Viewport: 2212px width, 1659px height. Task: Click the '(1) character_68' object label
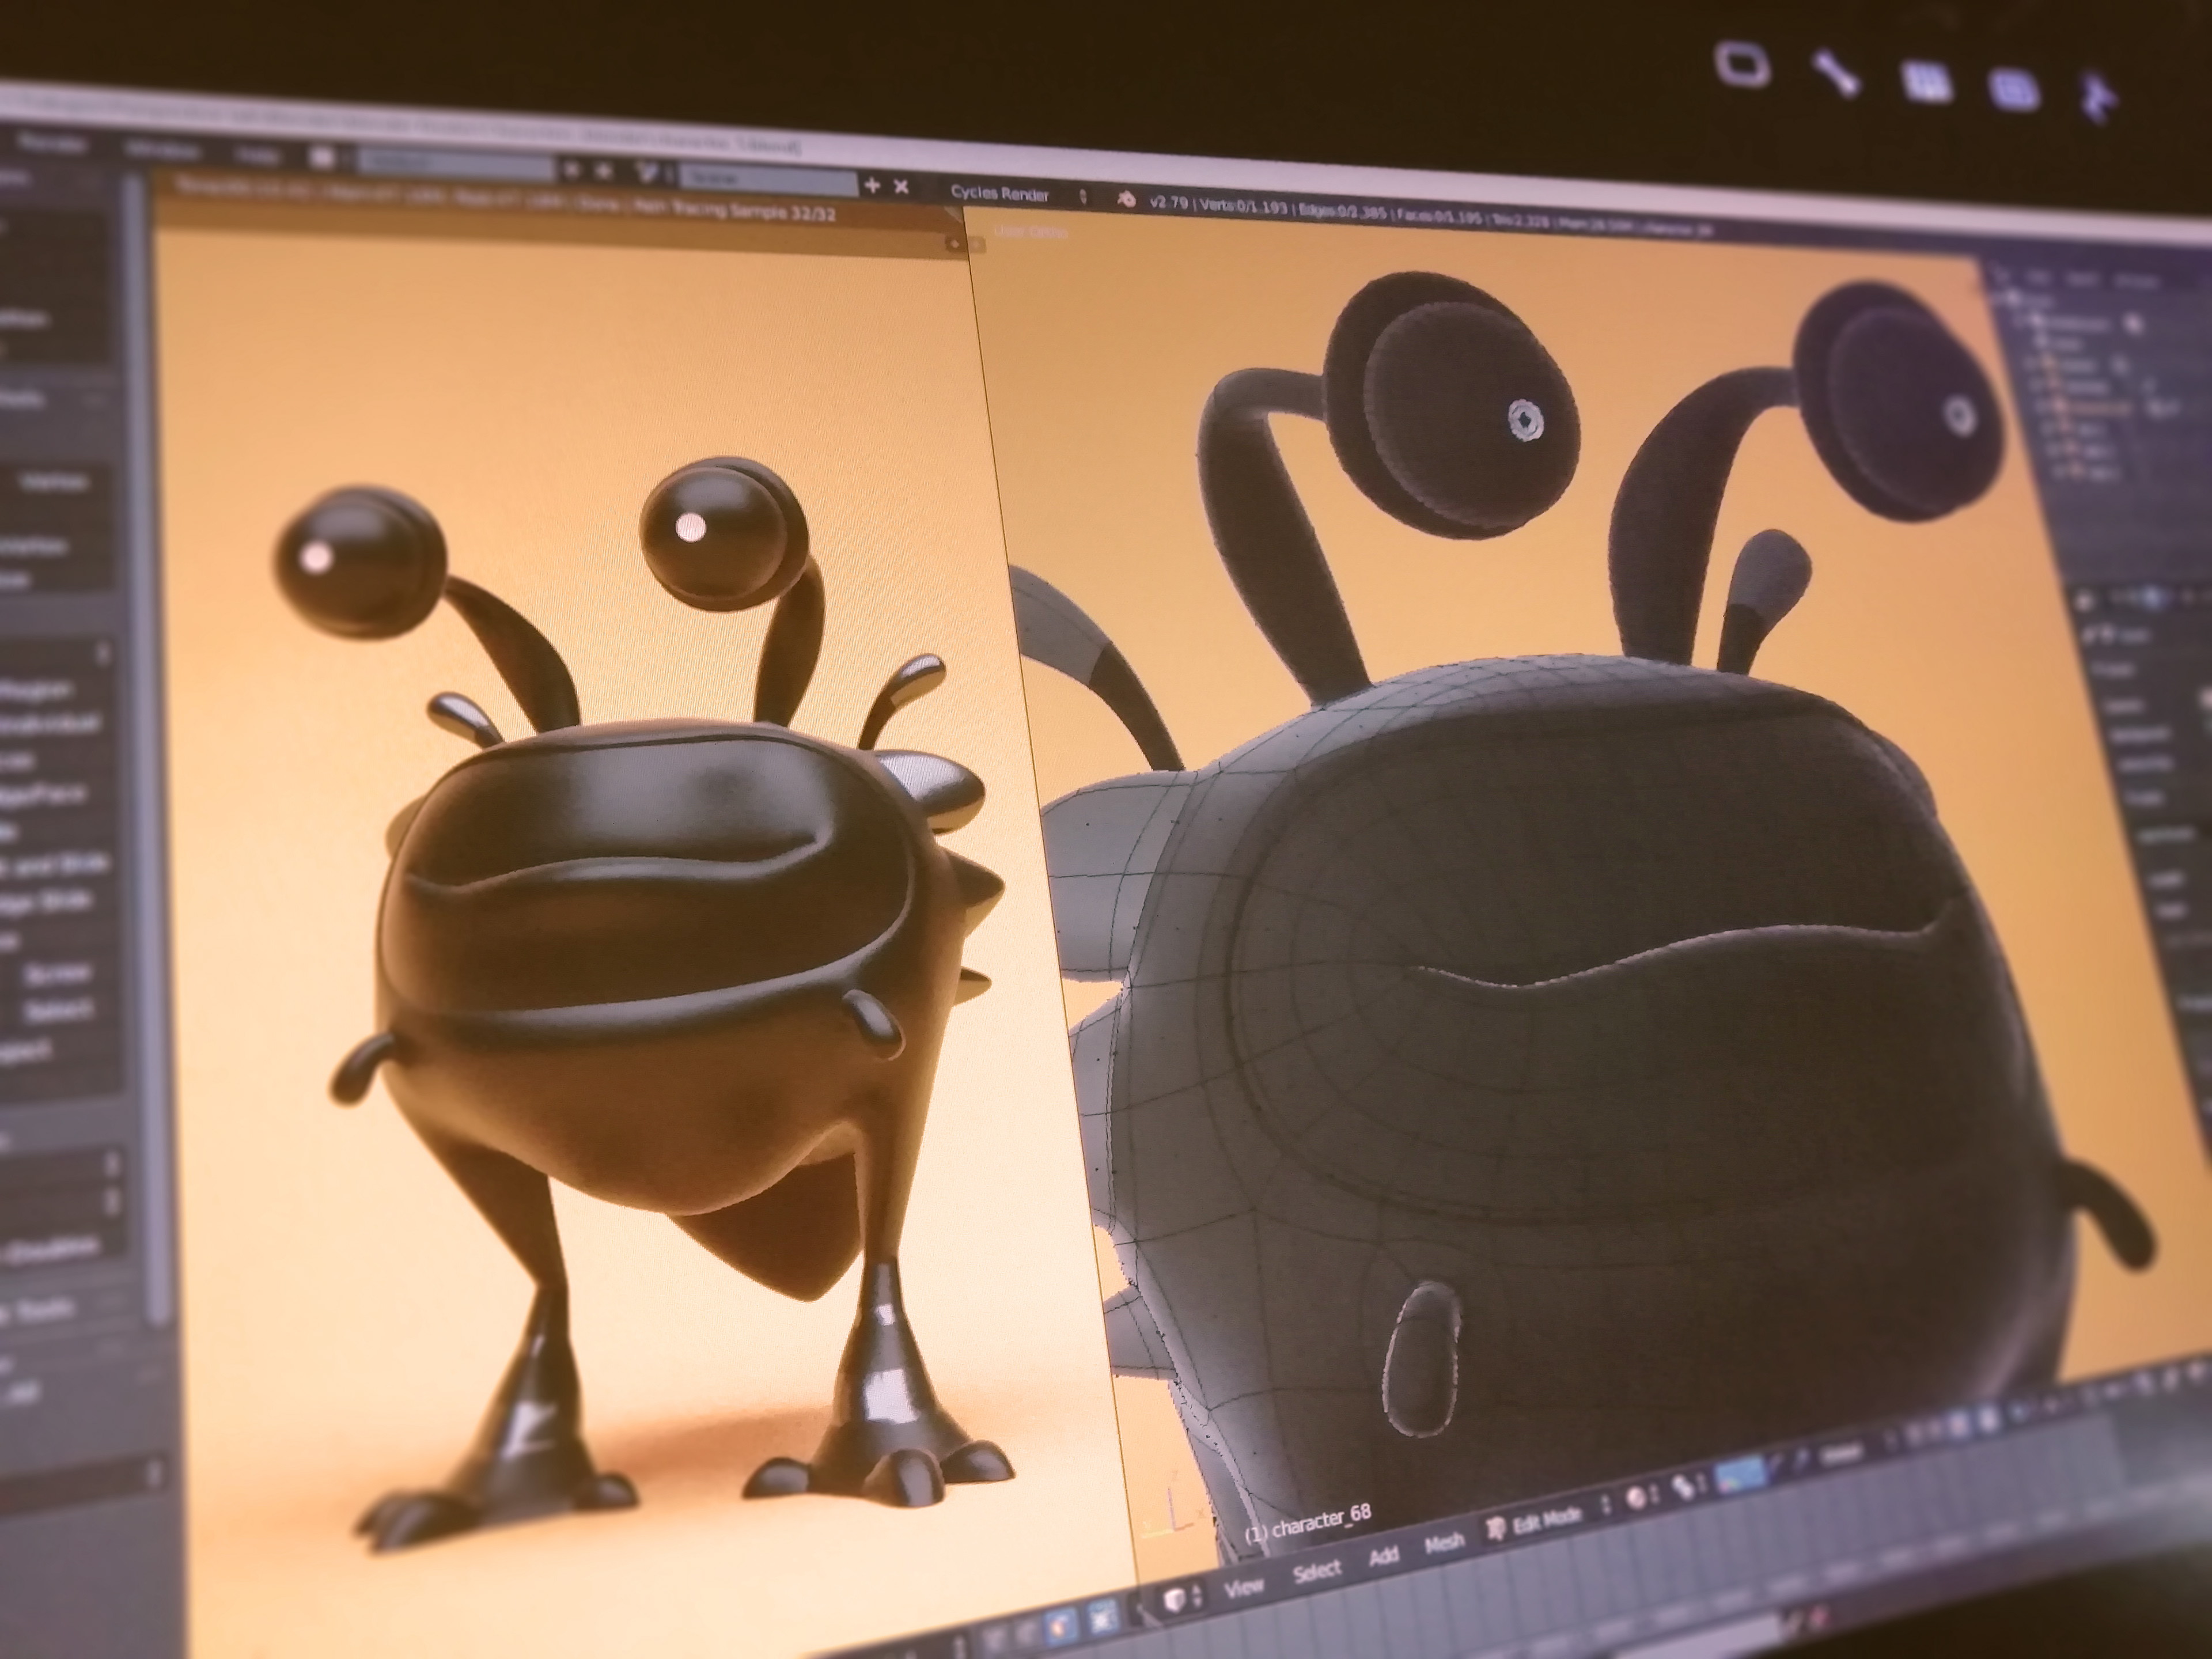[x=1308, y=1523]
